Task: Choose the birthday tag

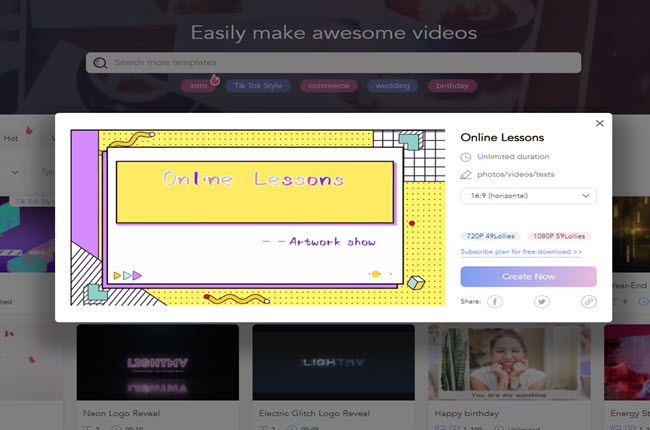Action: [x=452, y=86]
